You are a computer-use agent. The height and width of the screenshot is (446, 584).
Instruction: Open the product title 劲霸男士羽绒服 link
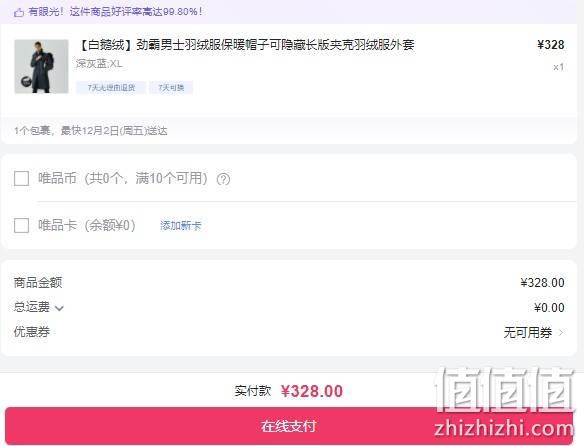coord(246,45)
